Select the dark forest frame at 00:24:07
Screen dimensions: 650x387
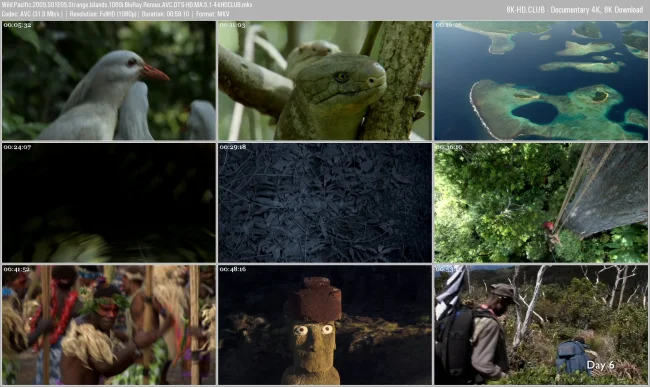[109, 203]
